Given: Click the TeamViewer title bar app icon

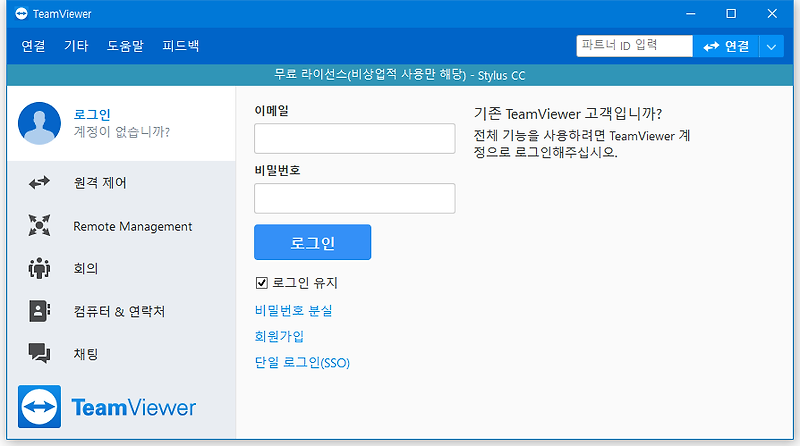Looking at the screenshot, I should coord(21,14).
